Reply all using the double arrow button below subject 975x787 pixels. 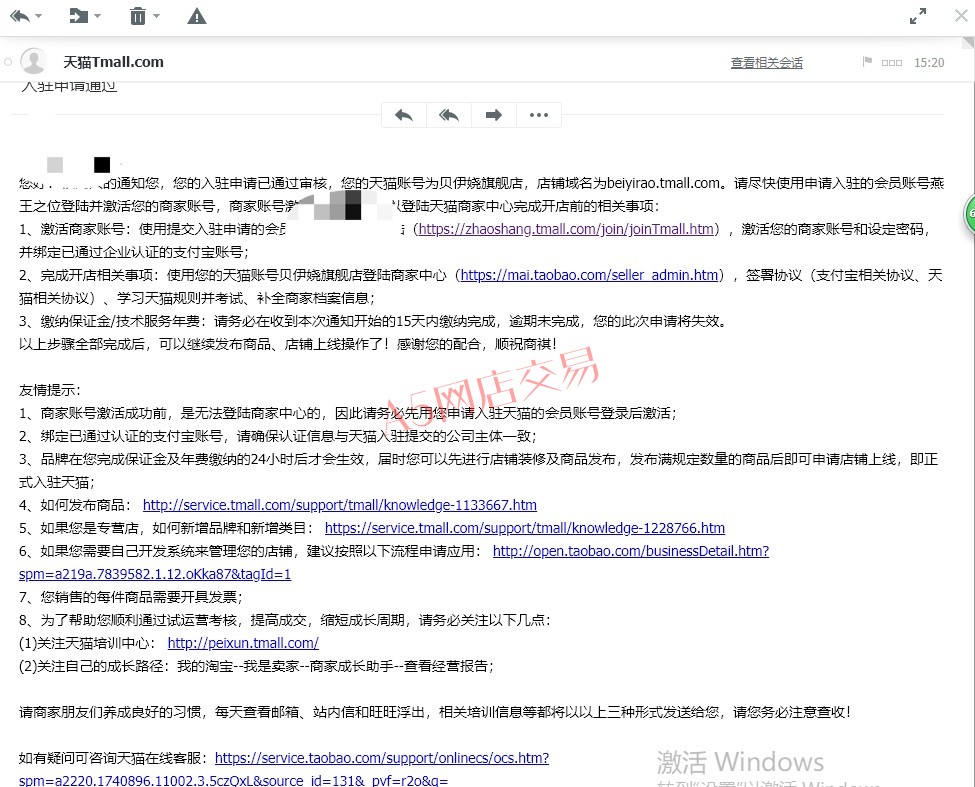coord(449,115)
